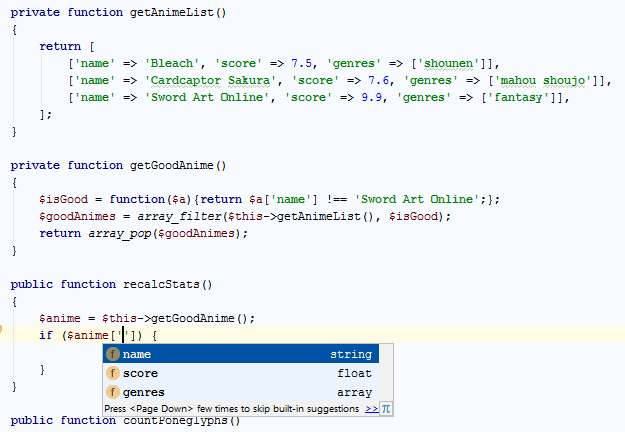This screenshot has height=432, width=625.
Task: Click the $anime variable in the assignment line
Action: [60, 318]
